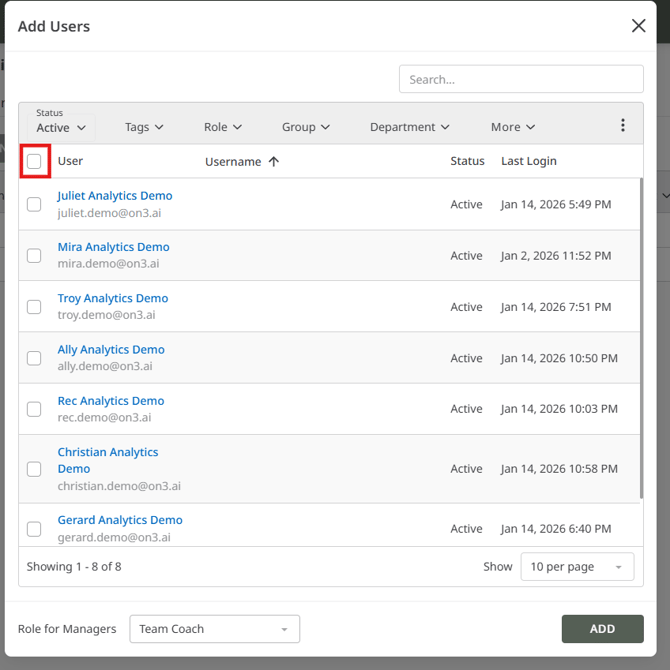
Task: Close the Add Users dialog
Action: click(x=638, y=26)
